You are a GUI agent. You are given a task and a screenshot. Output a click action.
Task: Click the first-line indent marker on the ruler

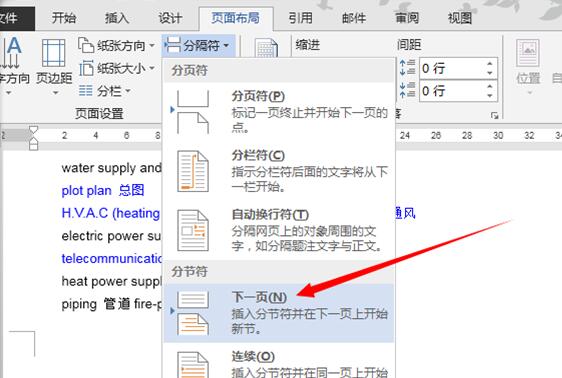(33, 130)
